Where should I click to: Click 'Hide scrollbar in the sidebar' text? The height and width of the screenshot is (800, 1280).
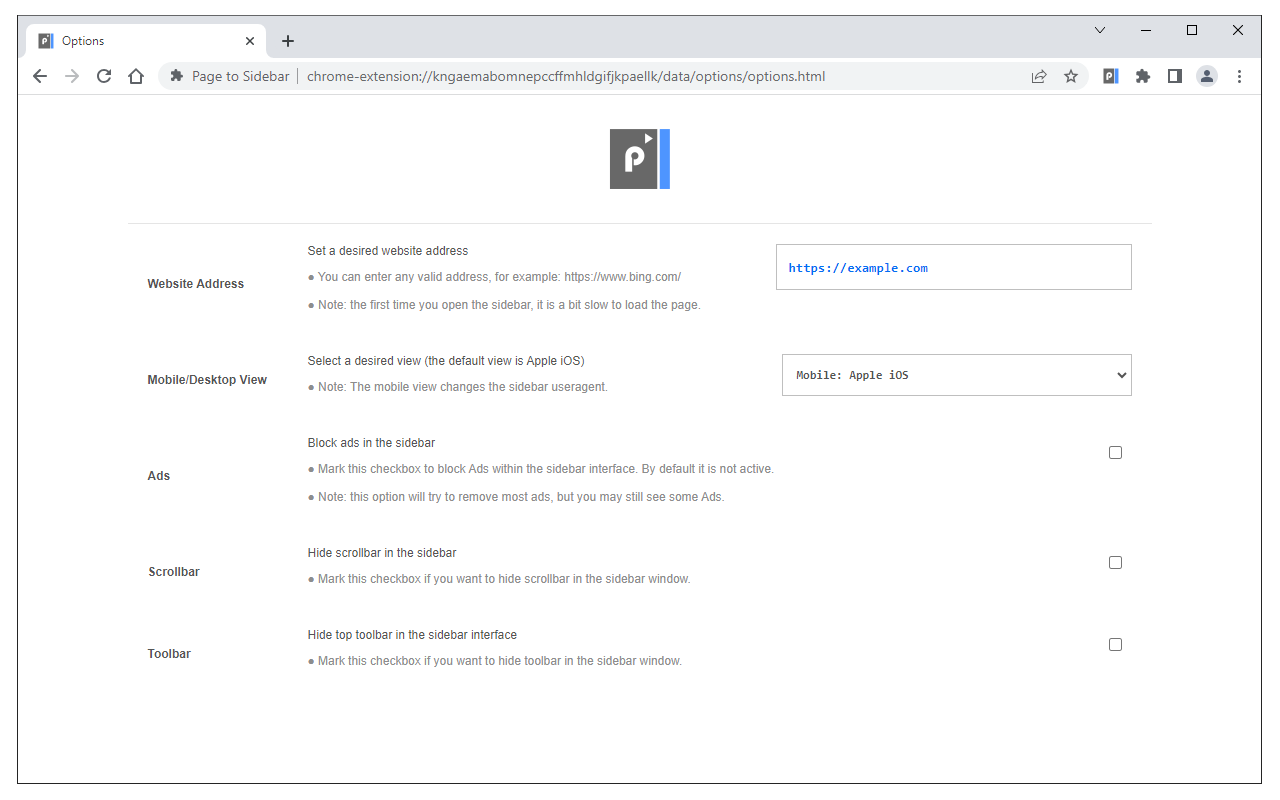382,553
